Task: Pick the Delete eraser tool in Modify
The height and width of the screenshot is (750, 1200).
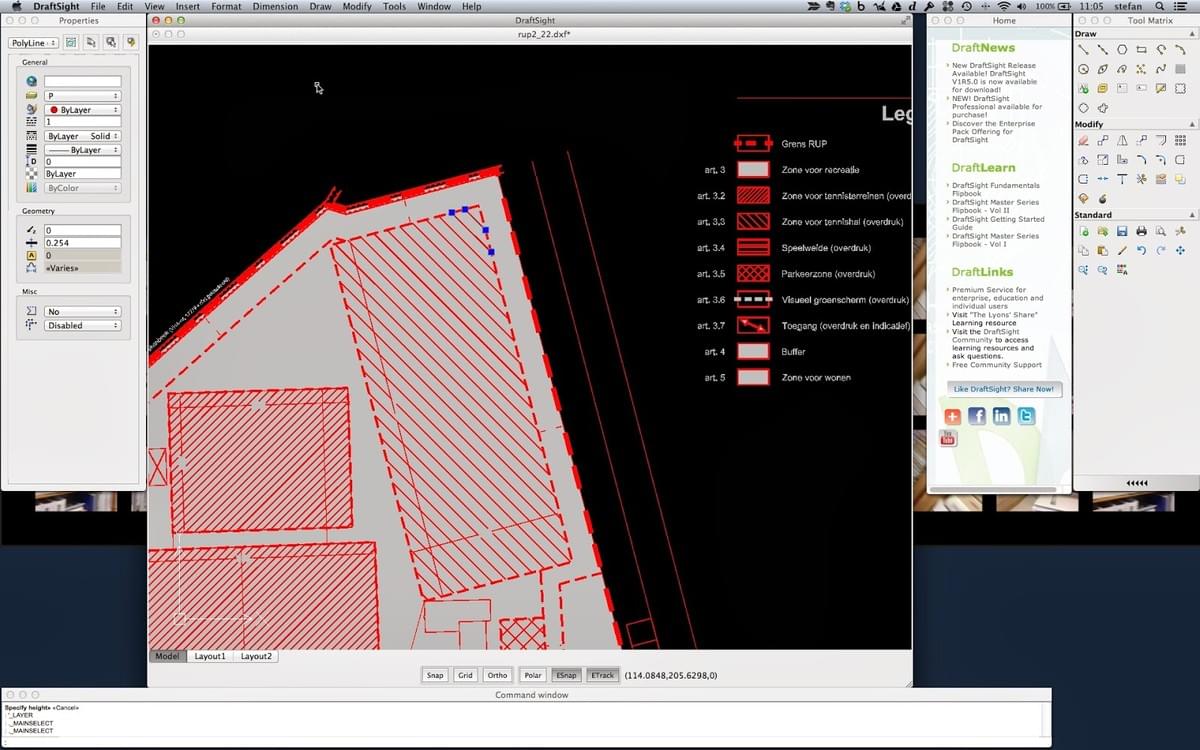Action: point(1083,141)
